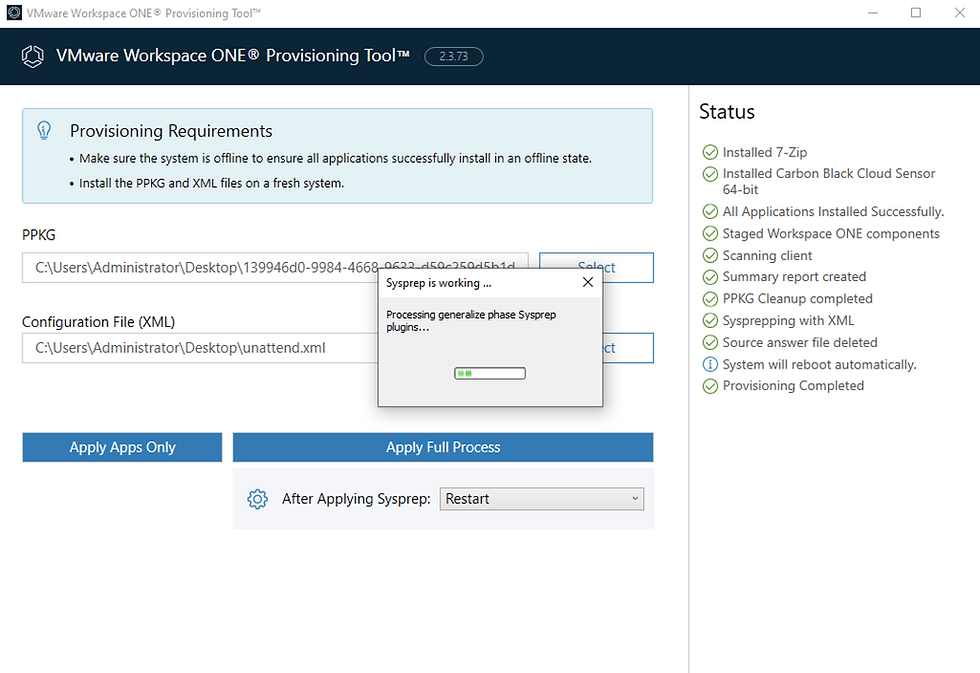Click the checkmark beside Staged Workspace ONE components
The width and height of the screenshot is (980, 673).
point(710,233)
